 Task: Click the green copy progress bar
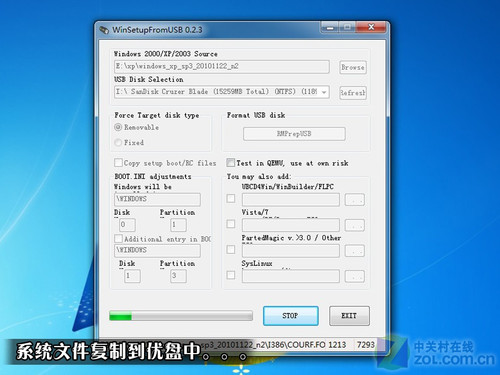click(x=181, y=316)
